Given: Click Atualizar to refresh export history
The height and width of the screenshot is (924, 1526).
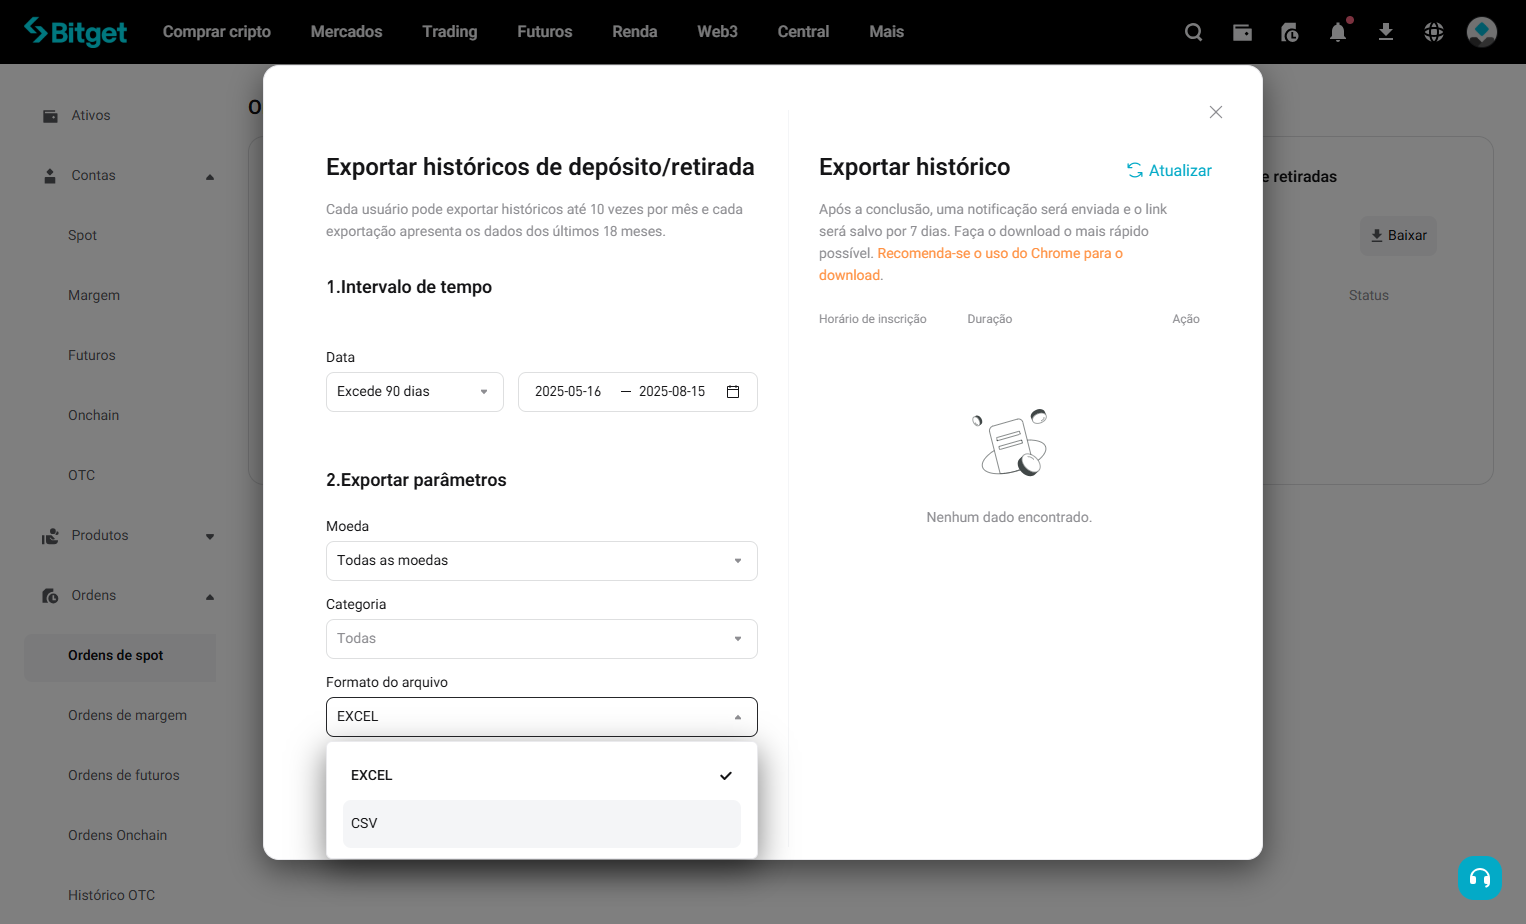Looking at the screenshot, I should pyautogui.click(x=1169, y=171).
